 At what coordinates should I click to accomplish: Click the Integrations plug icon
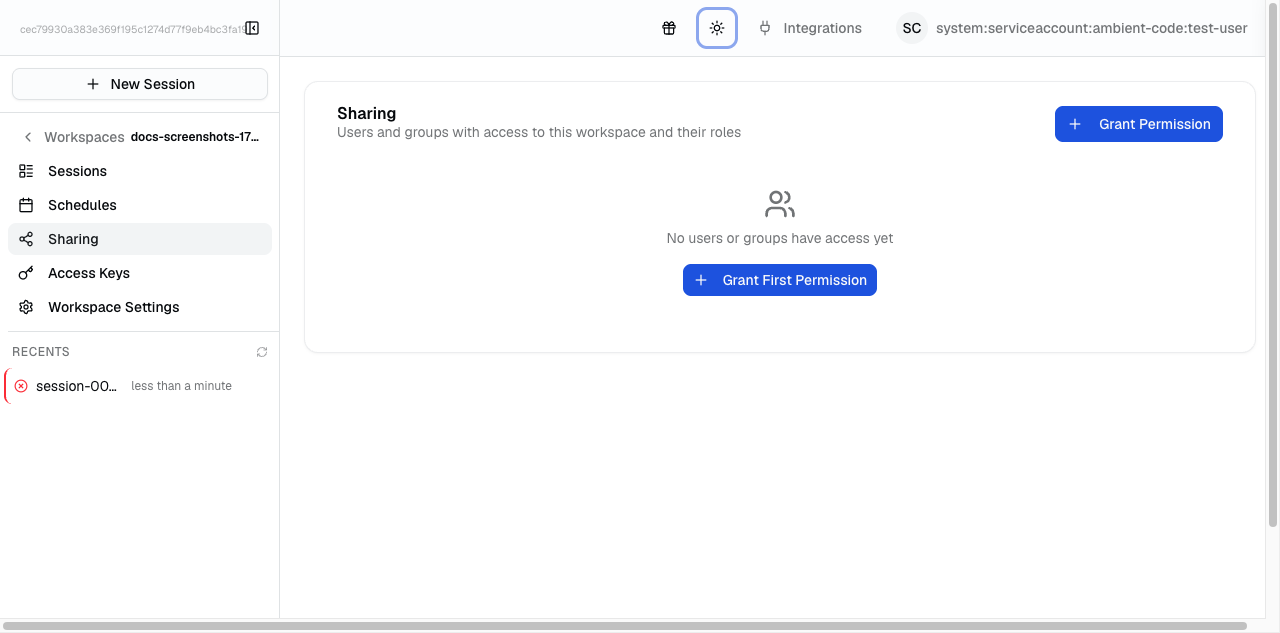point(765,28)
